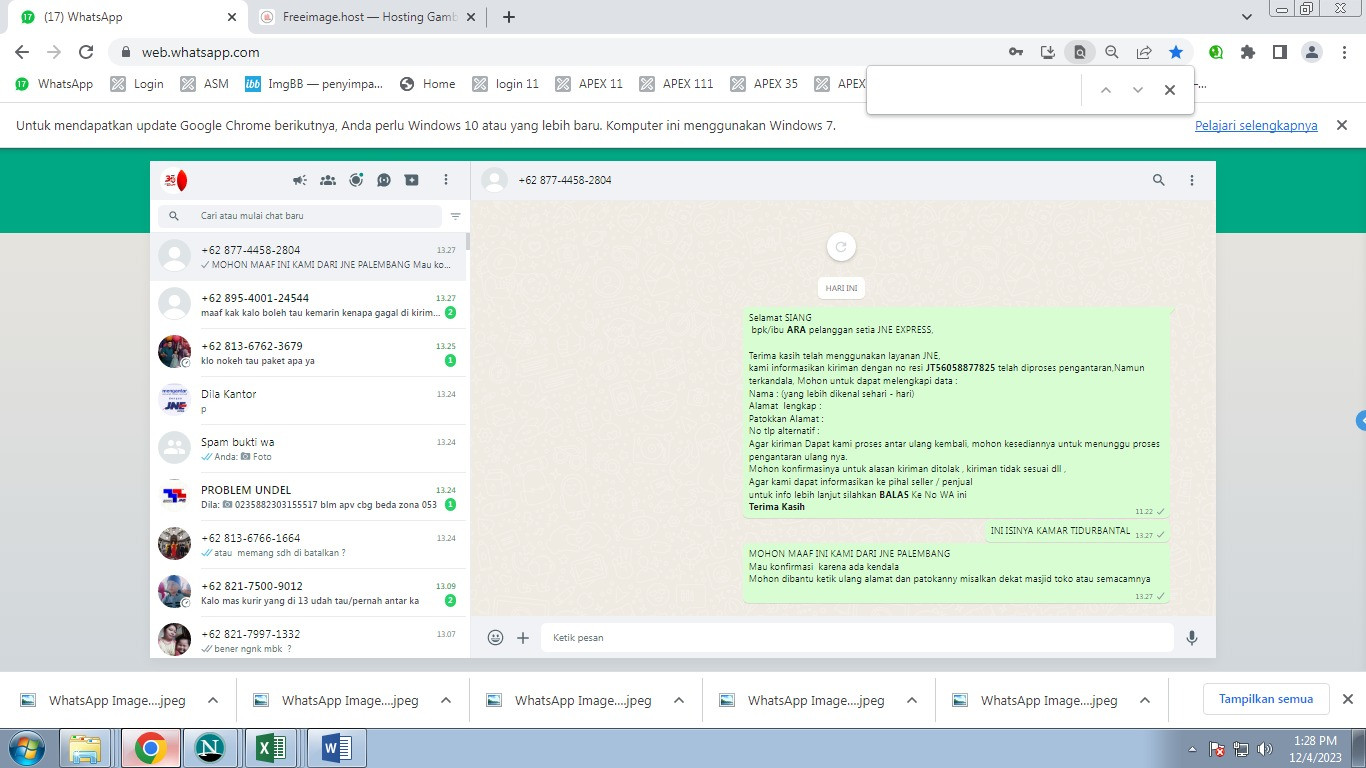1366x768 pixels.
Task: Click the web.whatsapp.com address bar
Action: tap(560, 52)
